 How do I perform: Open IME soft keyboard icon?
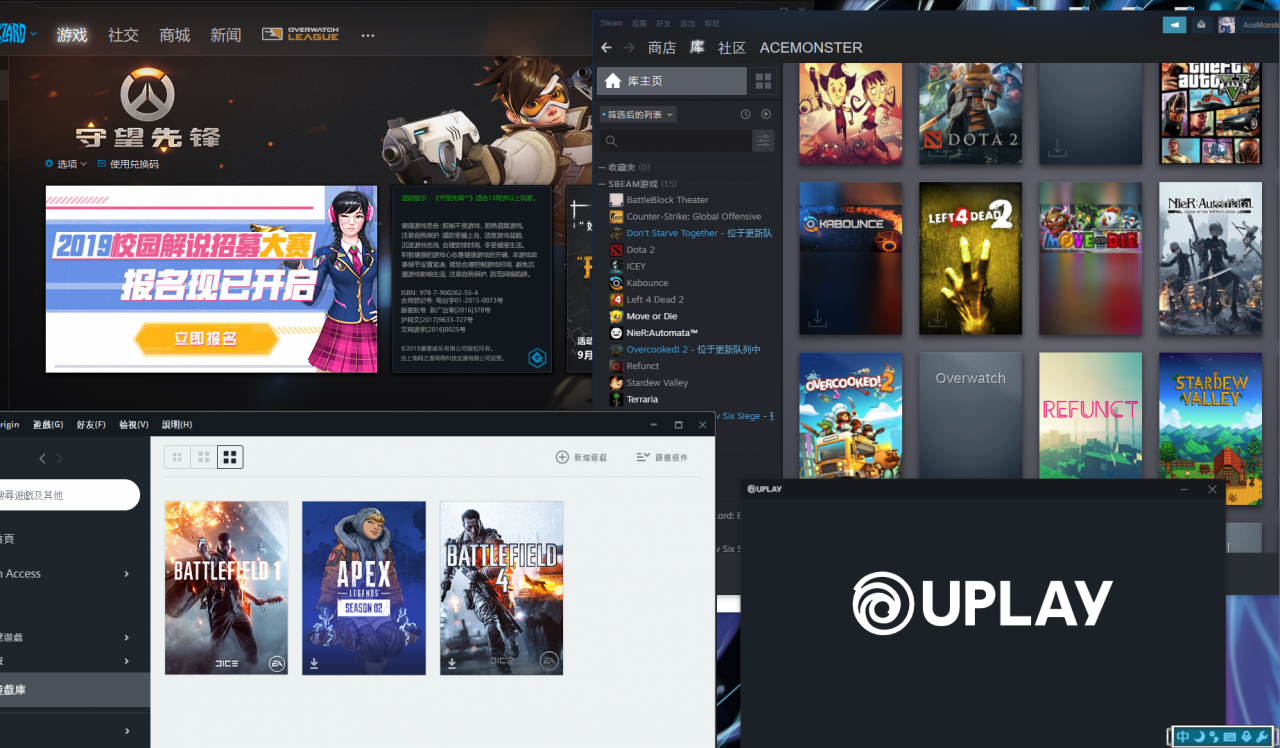point(1230,737)
